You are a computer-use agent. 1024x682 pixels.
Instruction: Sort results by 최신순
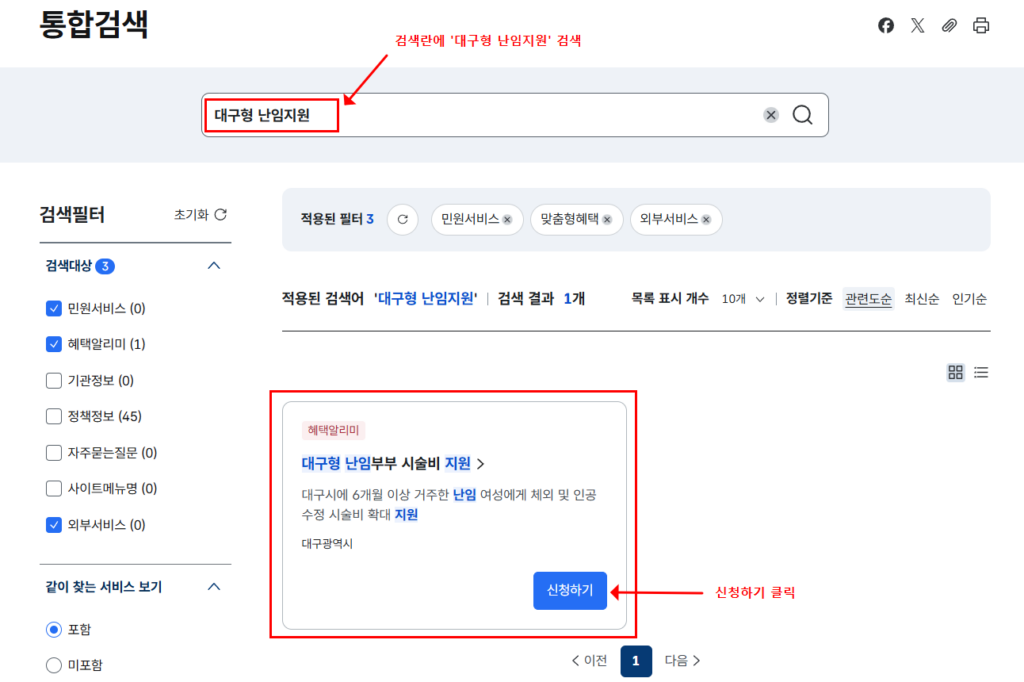pos(920,298)
